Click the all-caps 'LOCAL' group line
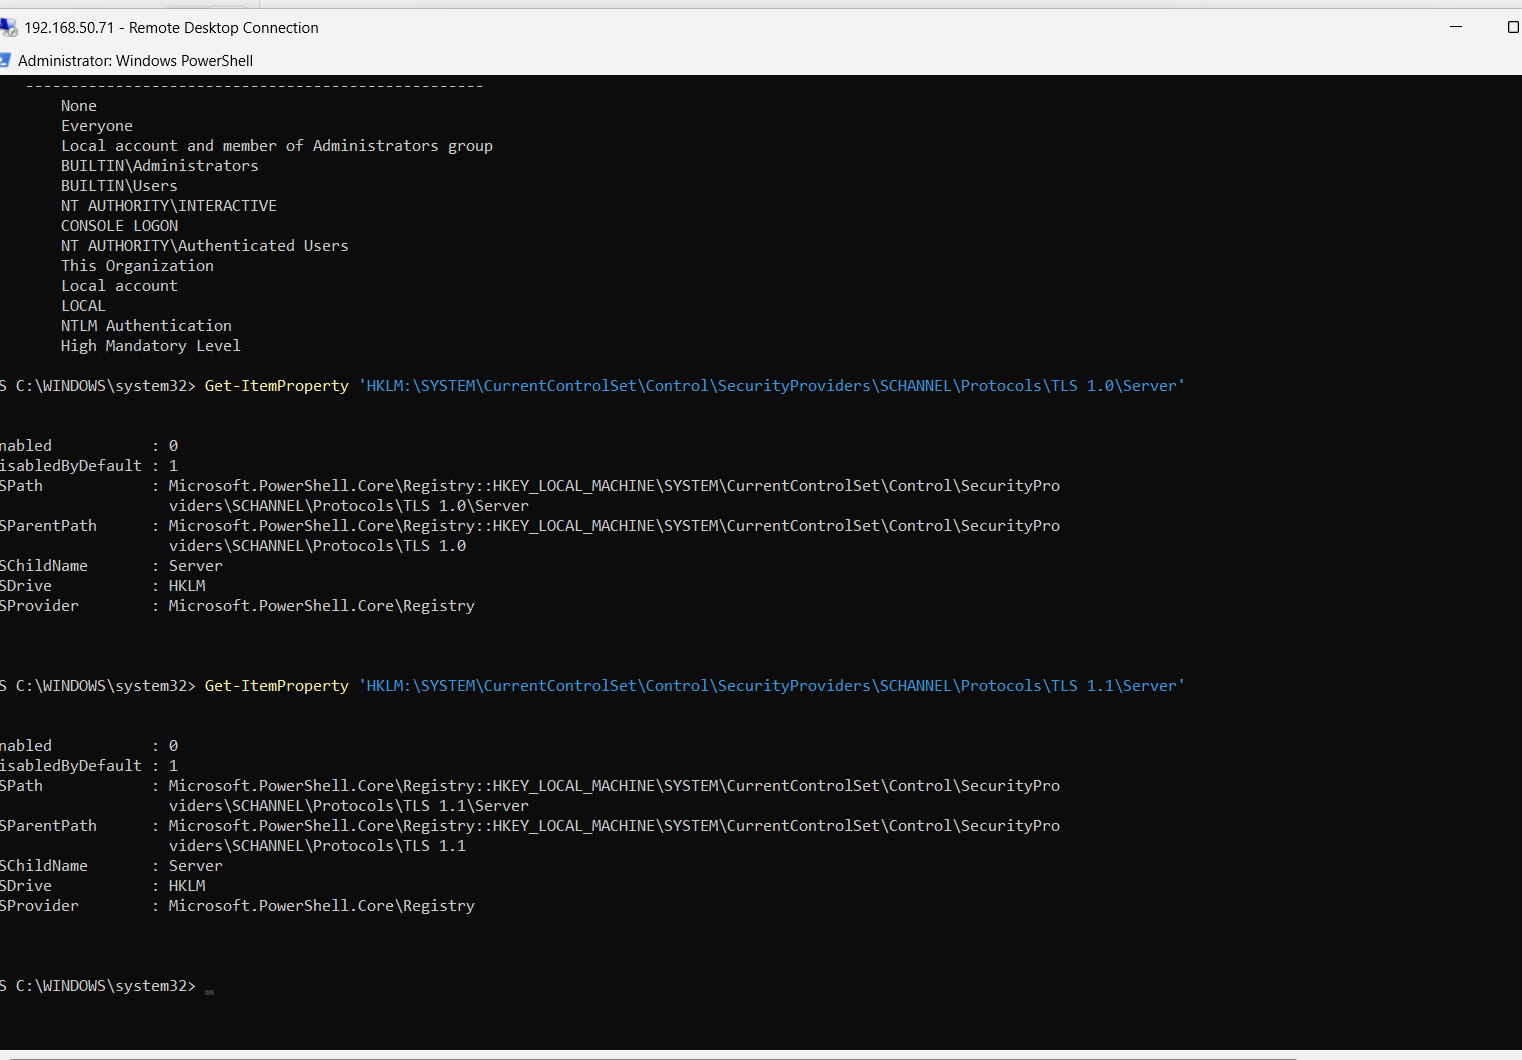The image size is (1522, 1060). click(x=83, y=306)
